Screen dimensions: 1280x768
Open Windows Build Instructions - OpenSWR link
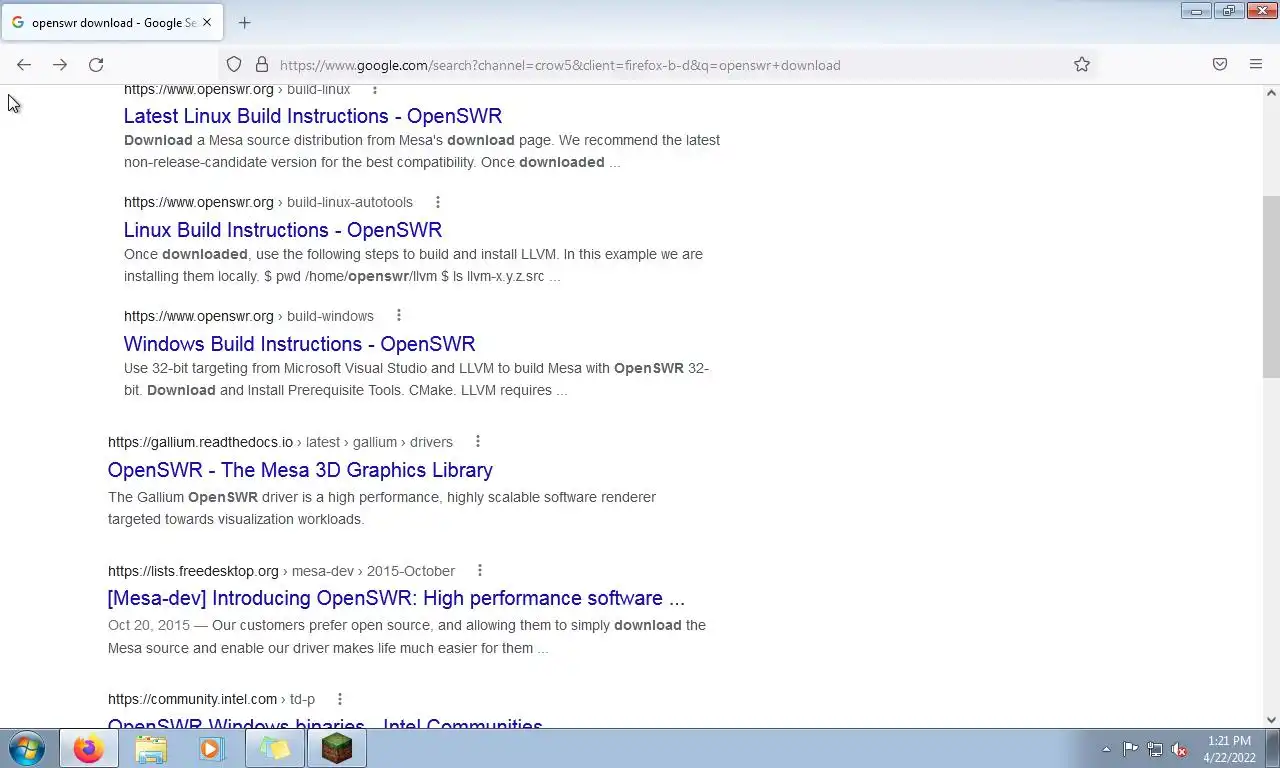click(299, 344)
